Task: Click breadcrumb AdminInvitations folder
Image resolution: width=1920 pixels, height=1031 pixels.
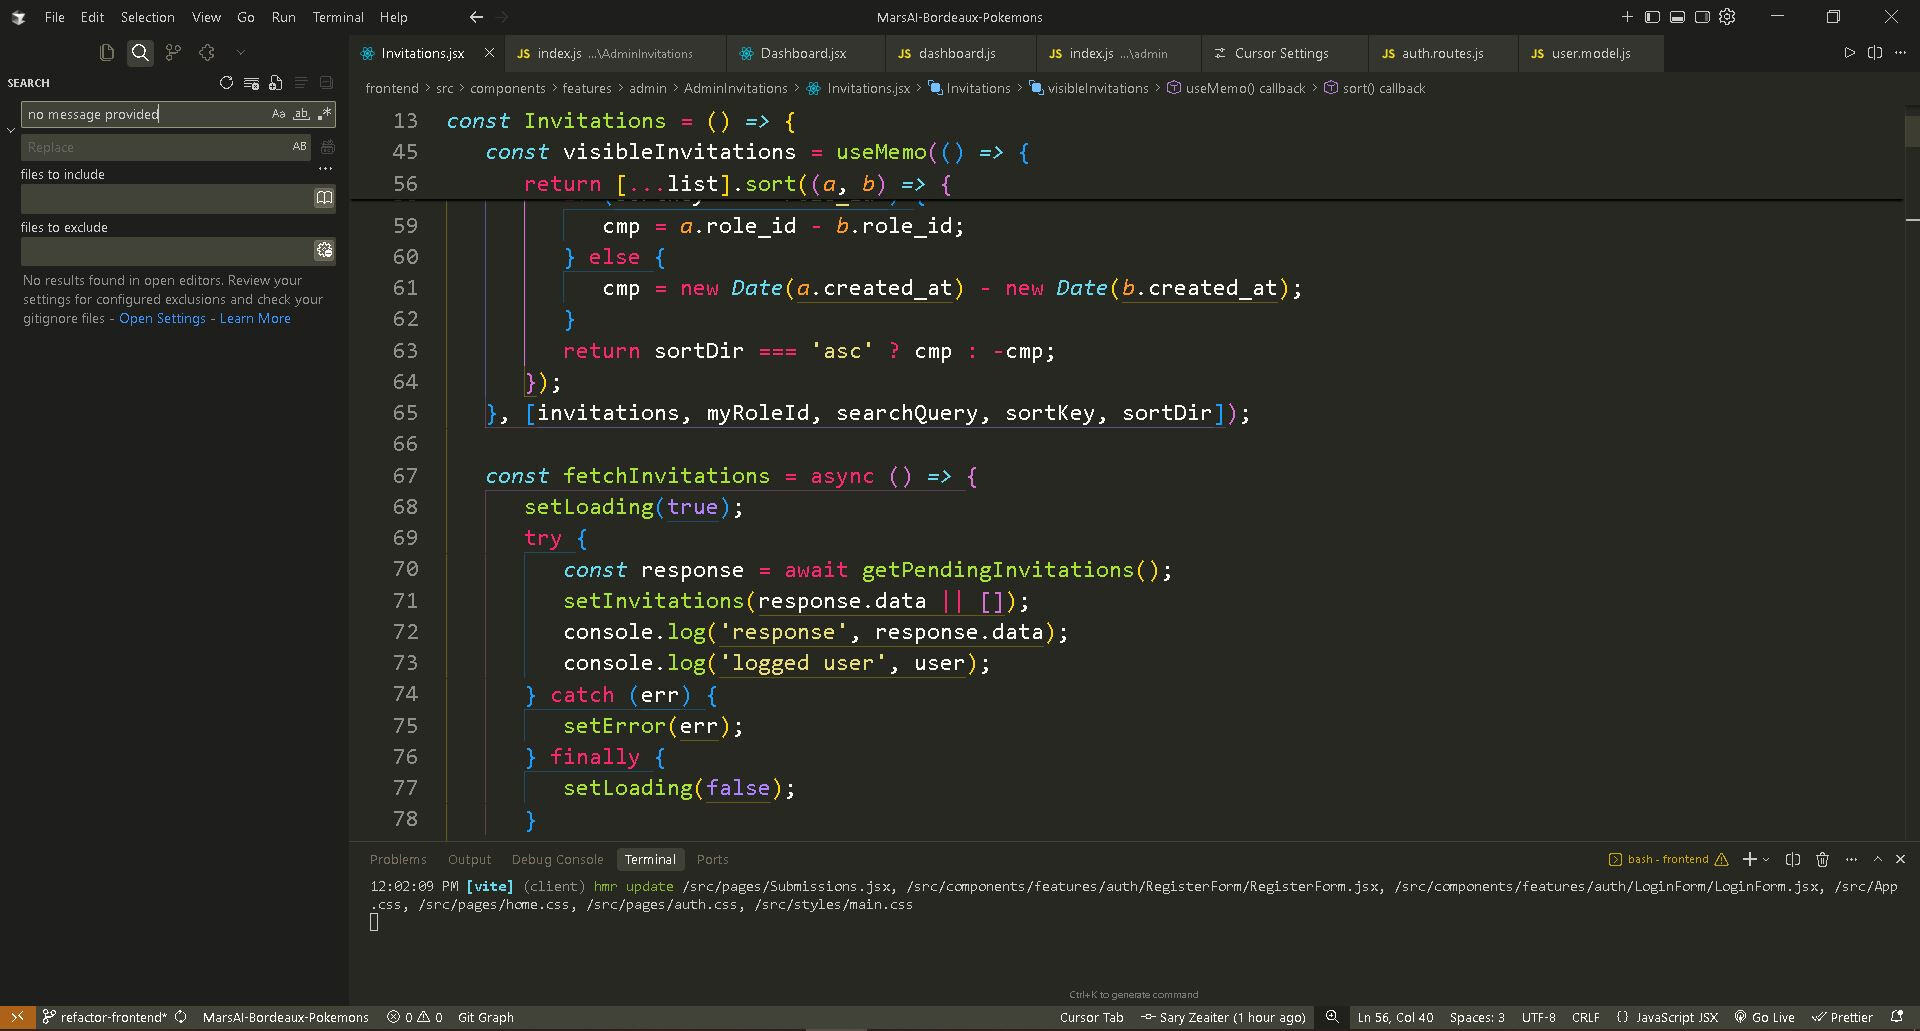Action: 735,88
